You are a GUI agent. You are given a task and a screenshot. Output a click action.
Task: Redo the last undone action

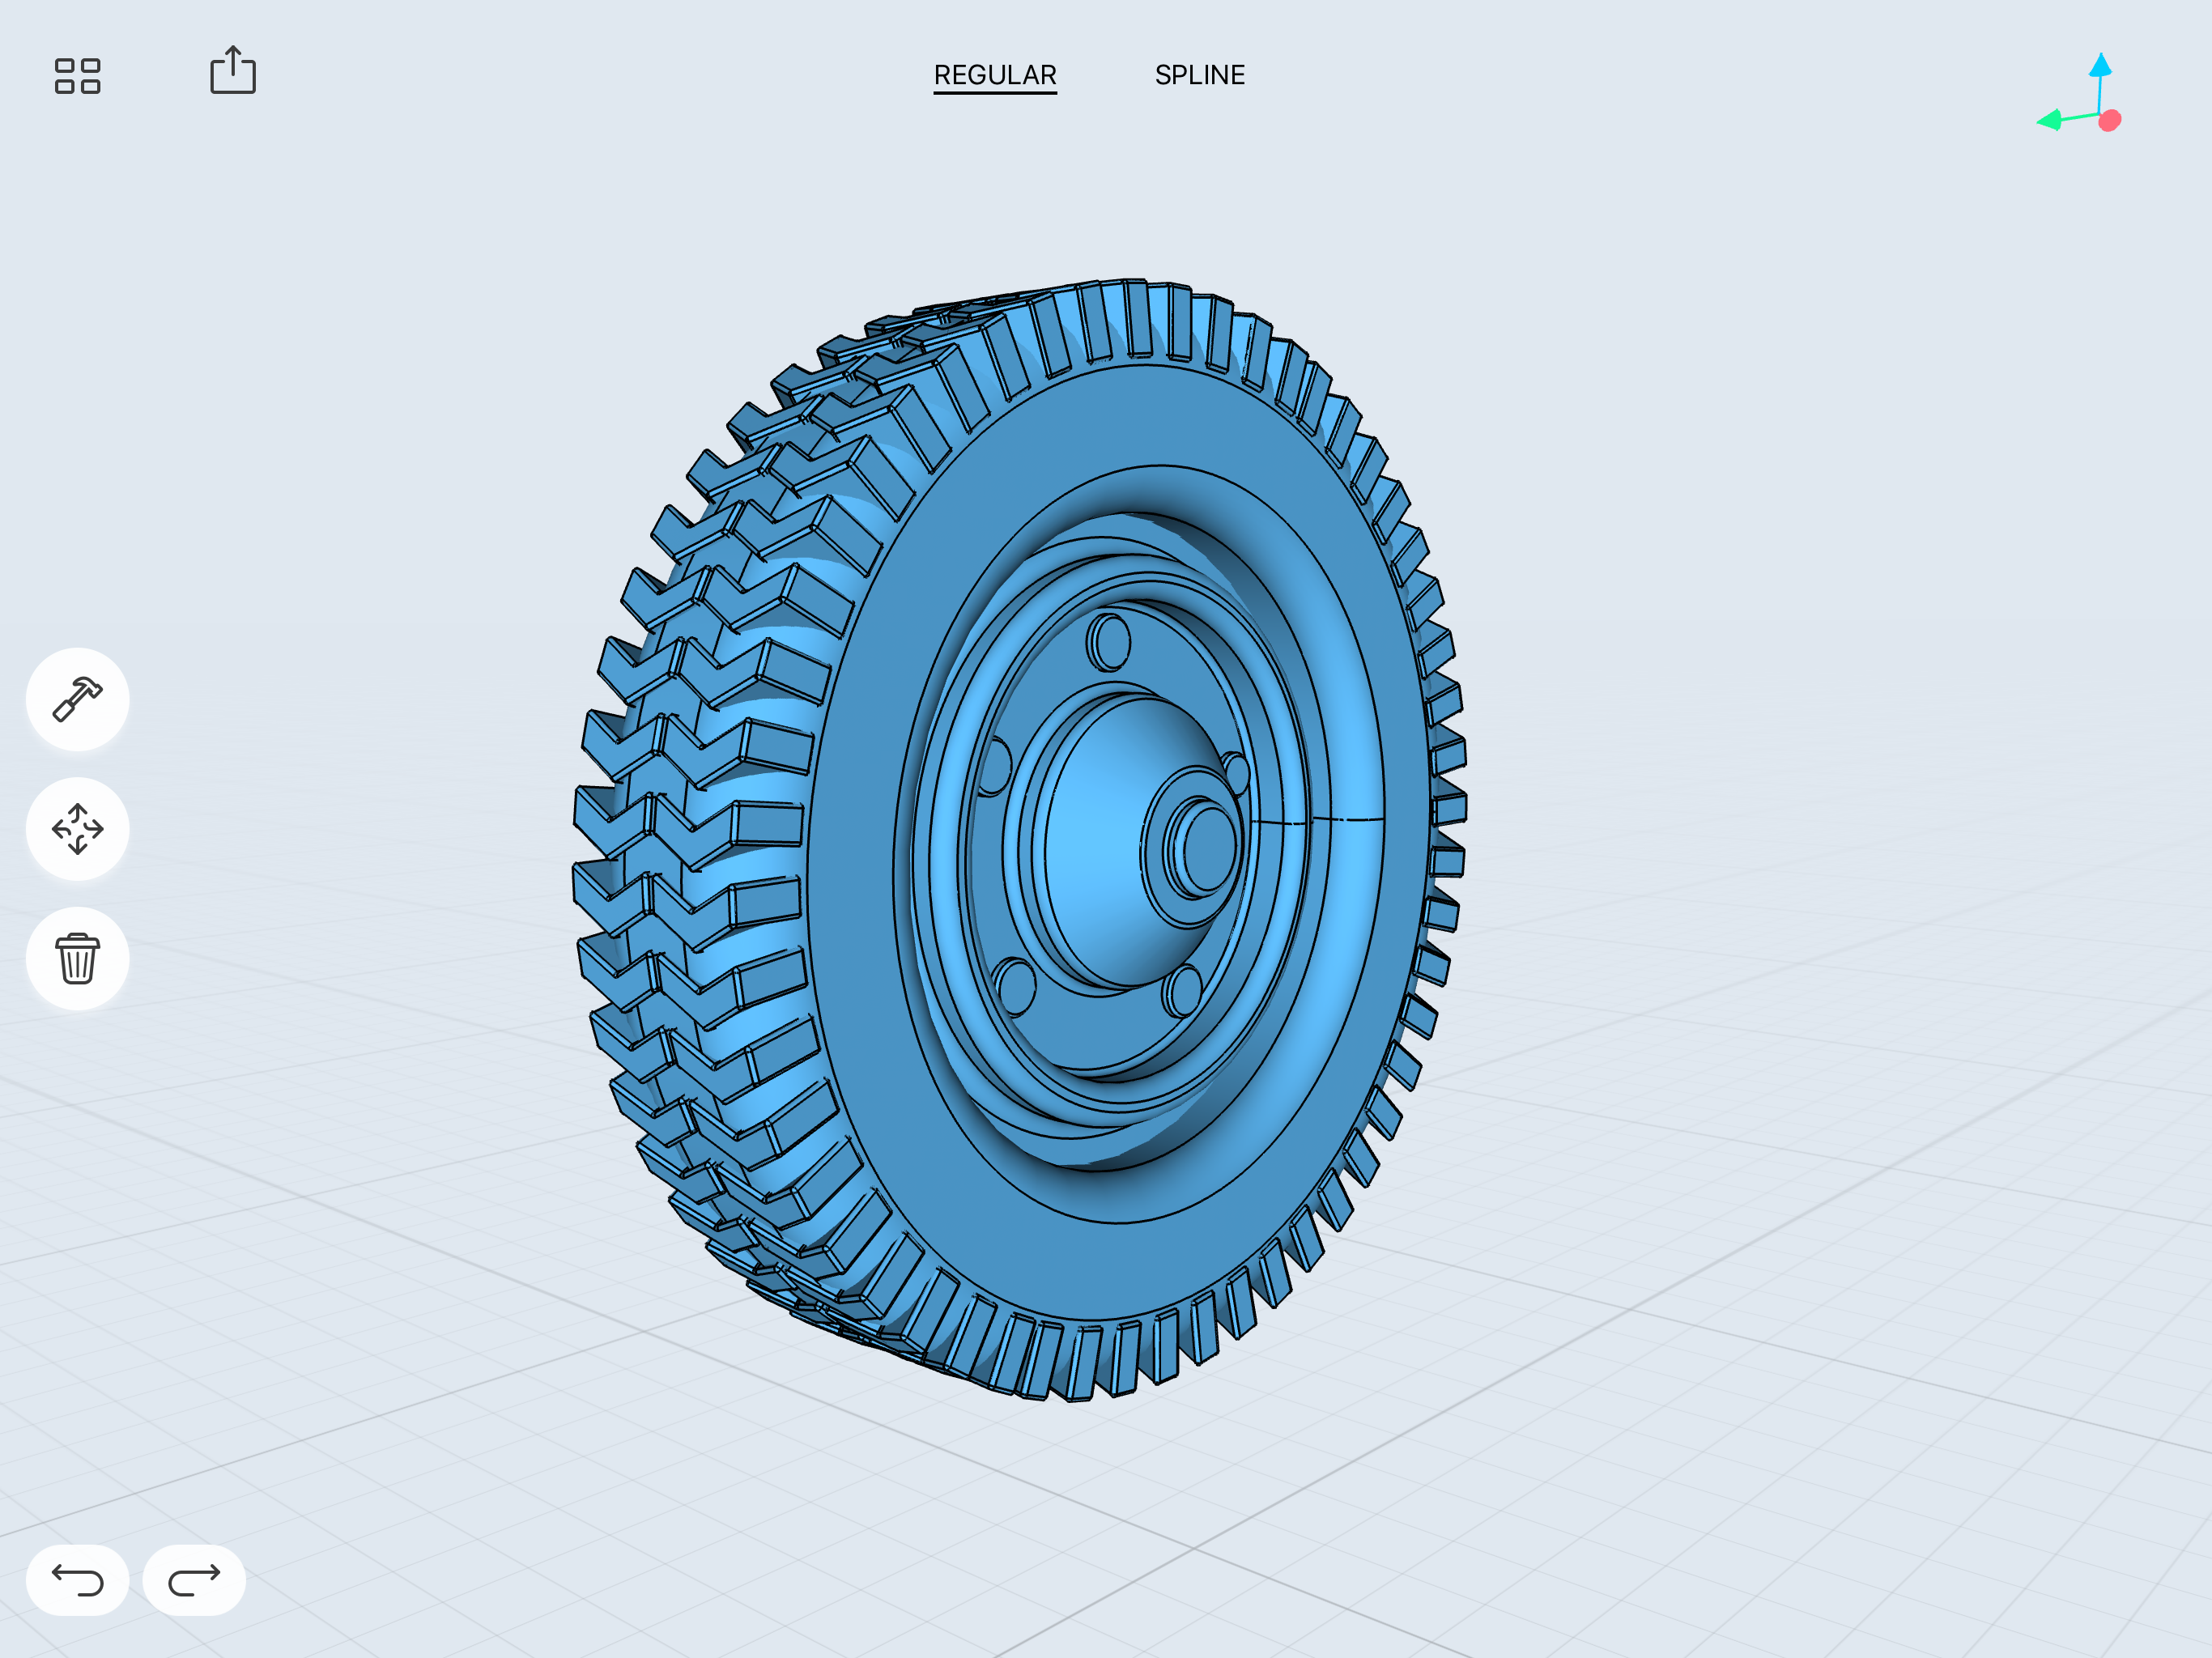[x=194, y=1580]
